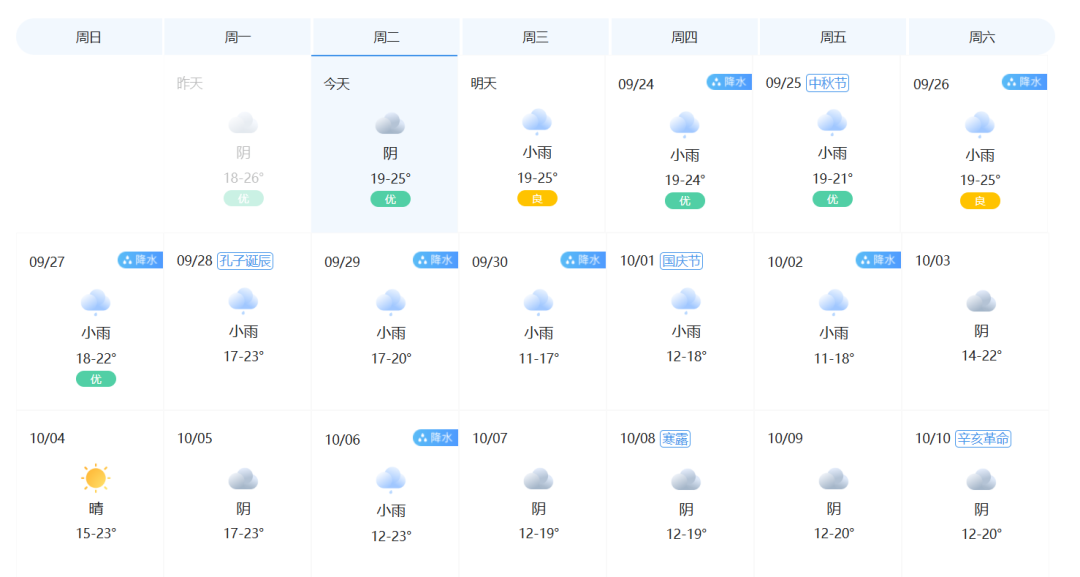This screenshot has height=577, width=1080.
Task: Select the 周六 weekday header tab
Action: [x=982, y=37]
